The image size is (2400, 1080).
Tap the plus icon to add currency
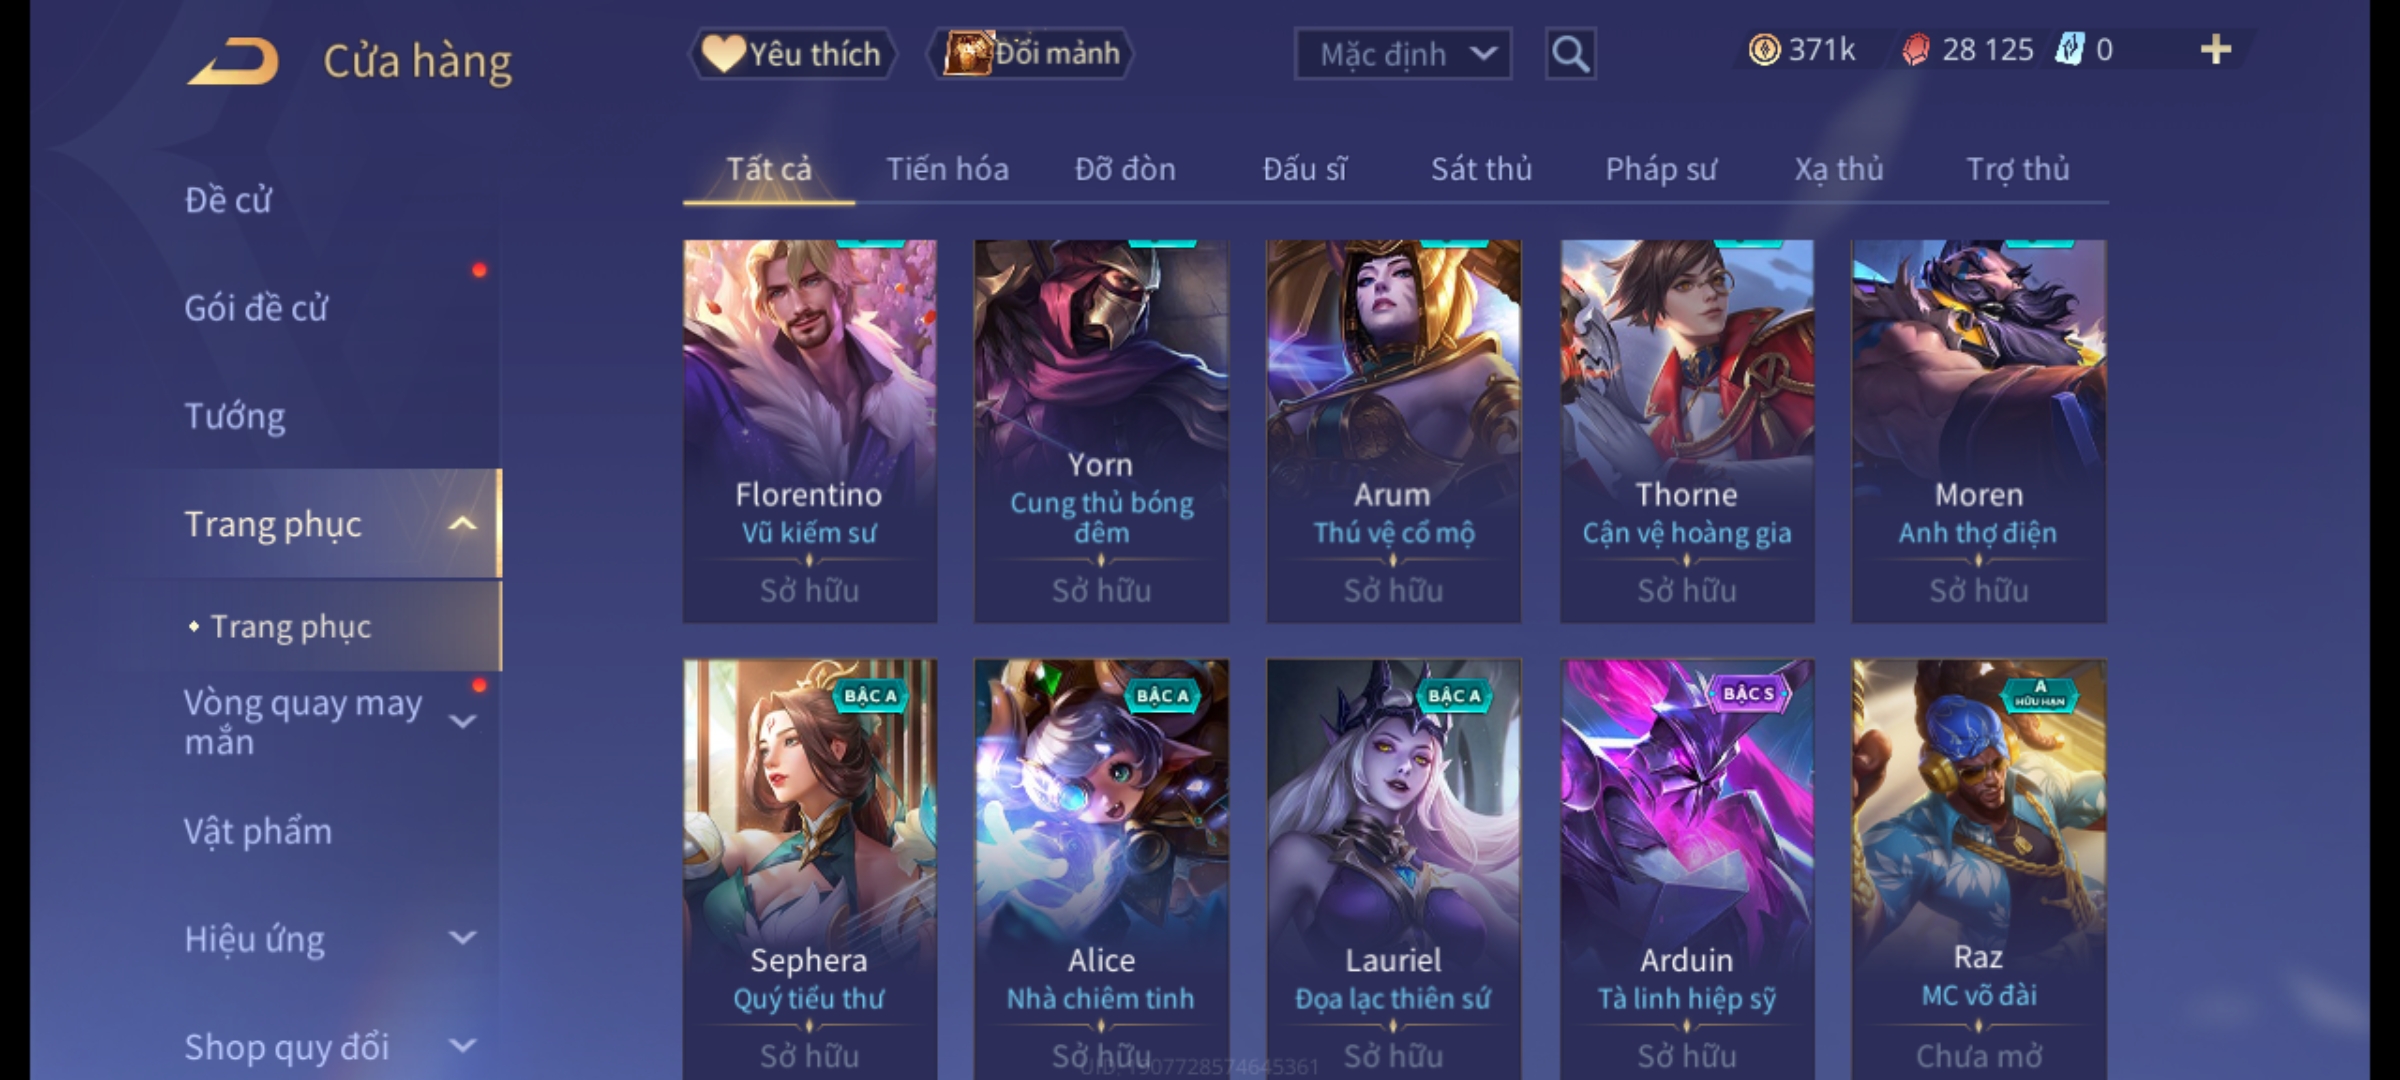pyautogui.click(x=2216, y=49)
